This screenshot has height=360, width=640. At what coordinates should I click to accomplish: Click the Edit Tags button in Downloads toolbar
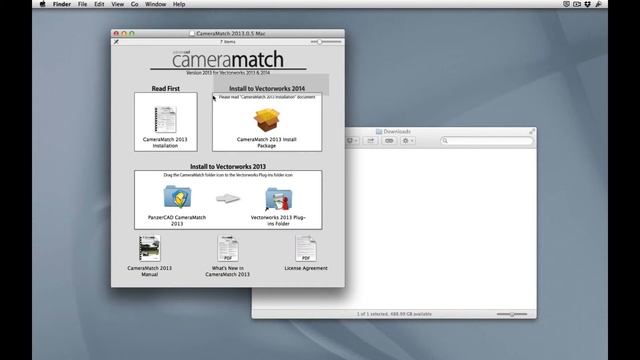[389, 141]
